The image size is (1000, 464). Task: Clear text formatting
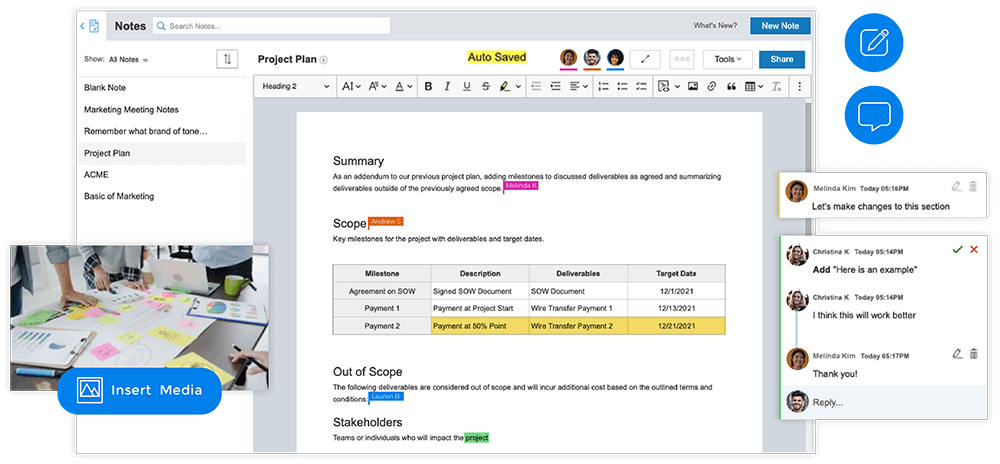click(x=776, y=86)
